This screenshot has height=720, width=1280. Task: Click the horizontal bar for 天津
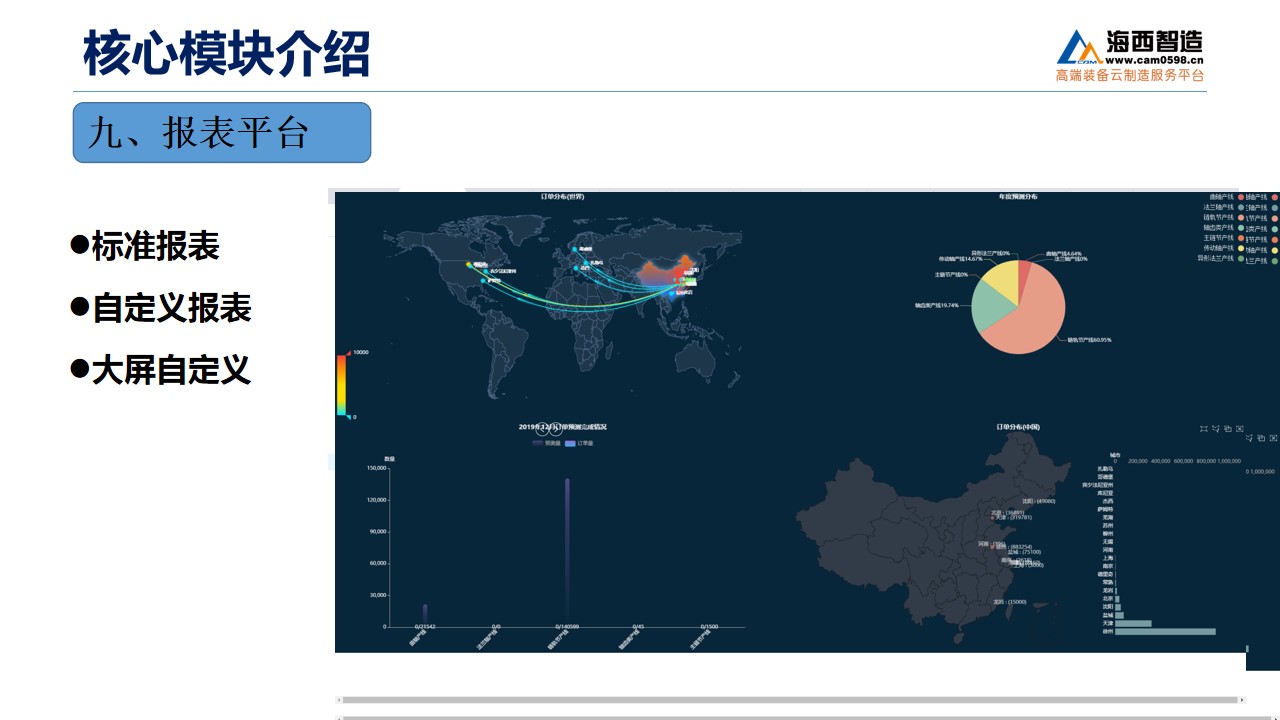tap(1133, 624)
